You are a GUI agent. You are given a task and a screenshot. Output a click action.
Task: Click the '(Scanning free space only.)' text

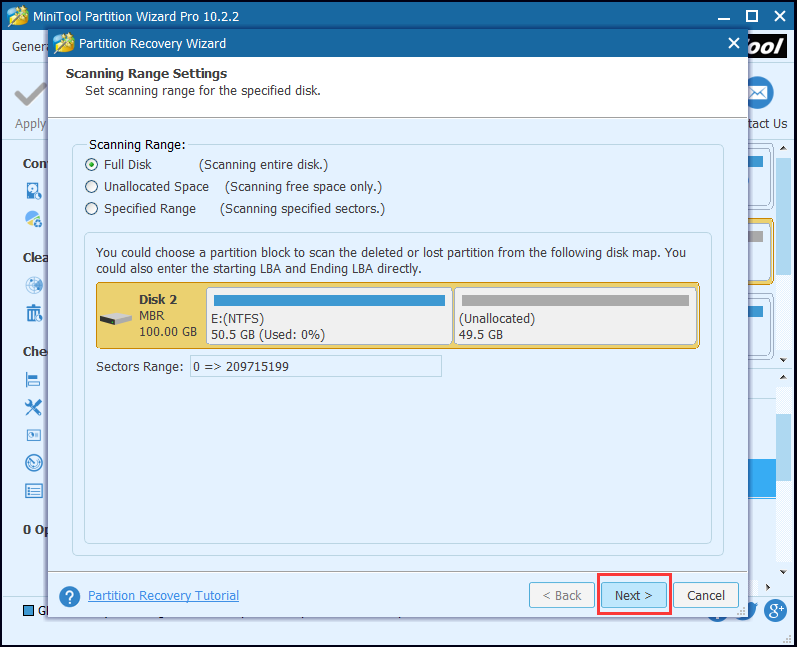tap(303, 187)
